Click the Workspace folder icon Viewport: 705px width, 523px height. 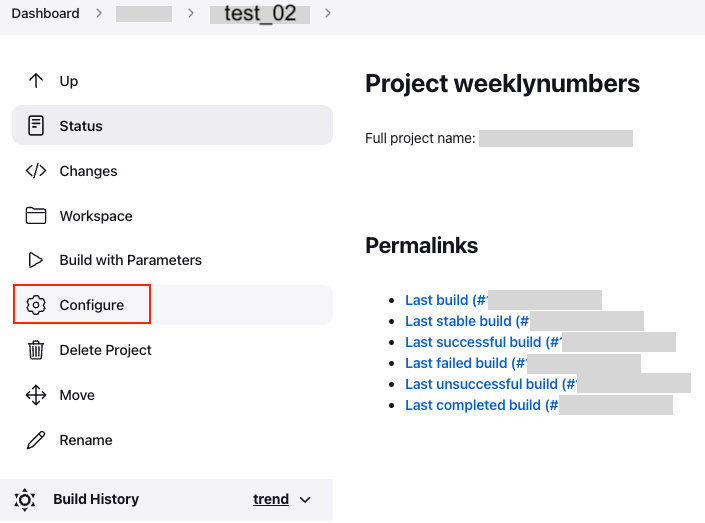click(36, 216)
